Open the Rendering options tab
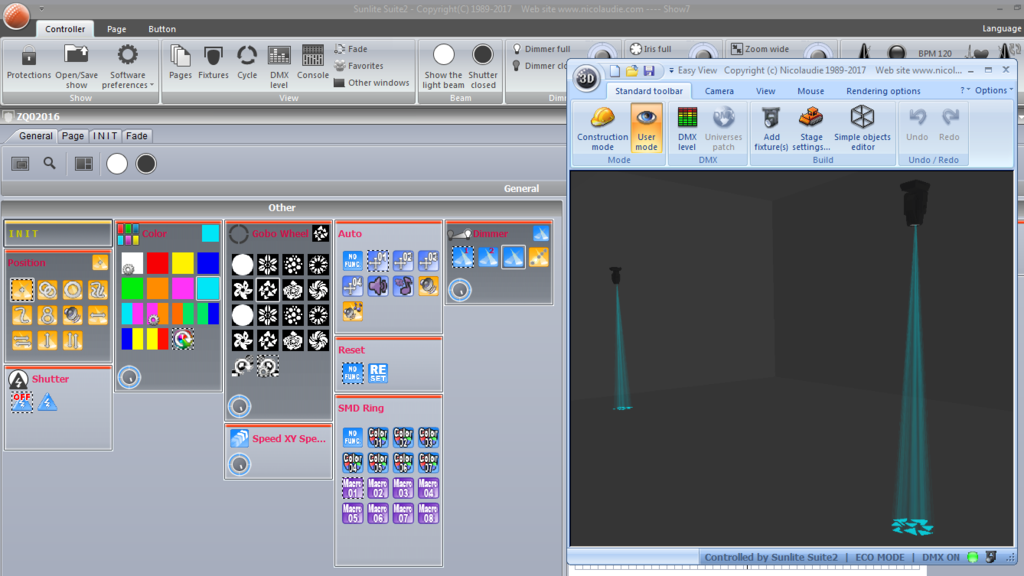The width and height of the screenshot is (1024, 576). [x=883, y=91]
